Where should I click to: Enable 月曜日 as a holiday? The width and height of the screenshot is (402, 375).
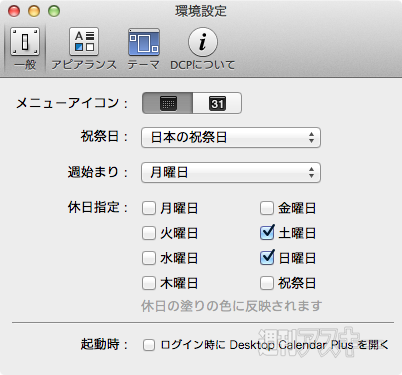pos(149,208)
